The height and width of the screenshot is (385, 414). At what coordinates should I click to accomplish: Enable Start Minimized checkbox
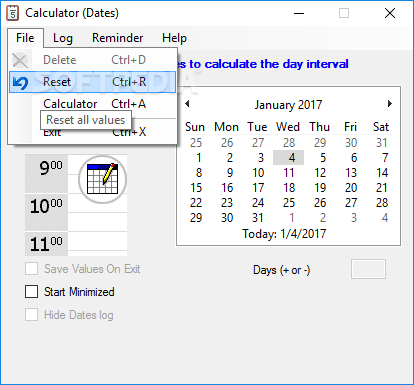pos(32,292)
